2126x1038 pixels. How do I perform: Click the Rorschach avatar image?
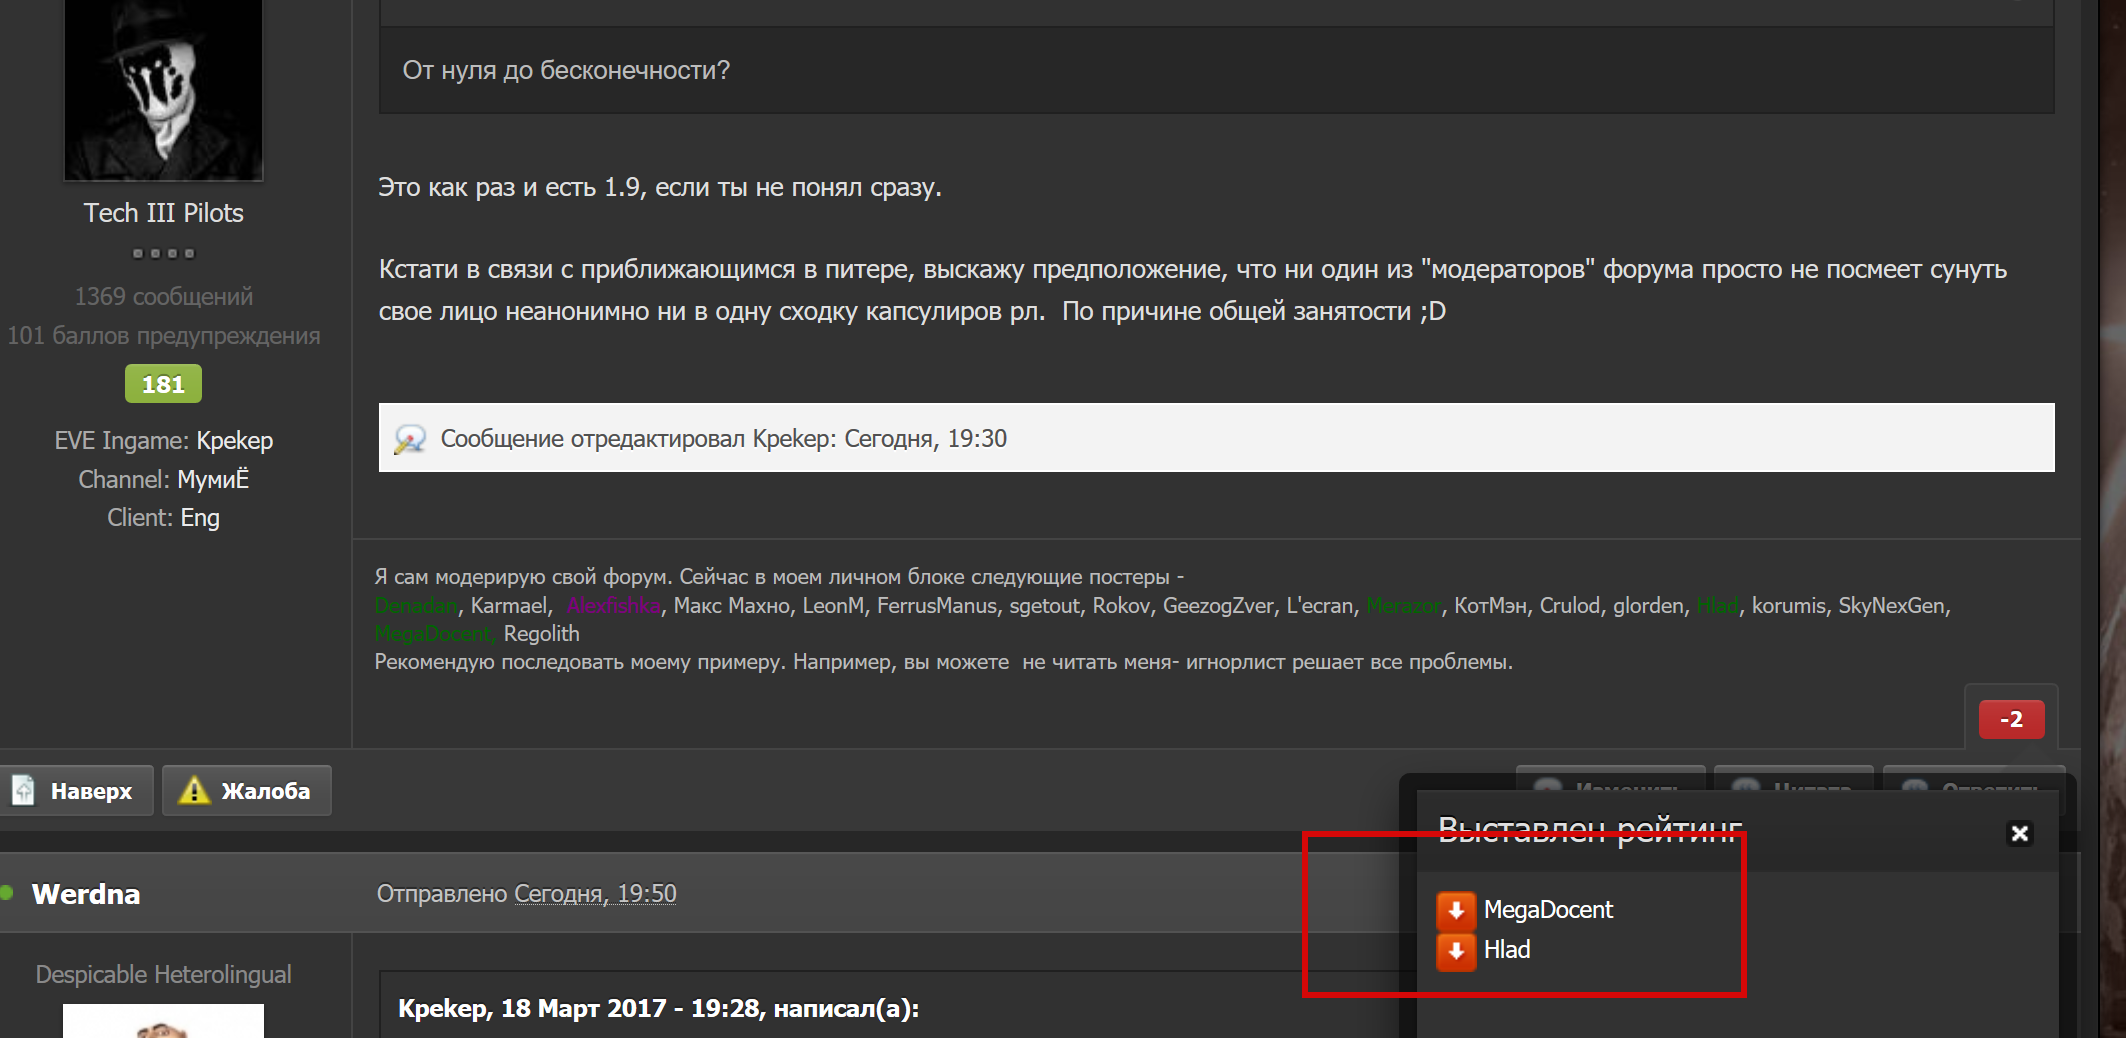[163, 90]
